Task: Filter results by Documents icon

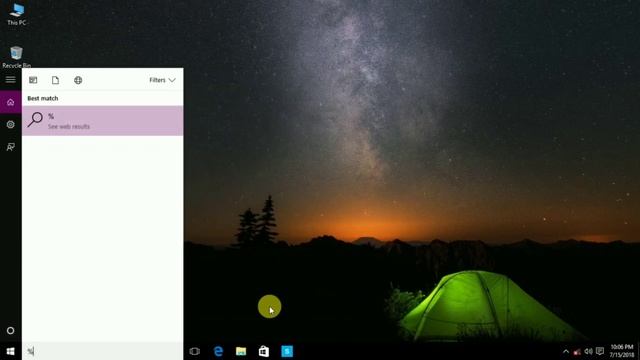Action: [56, 80]
